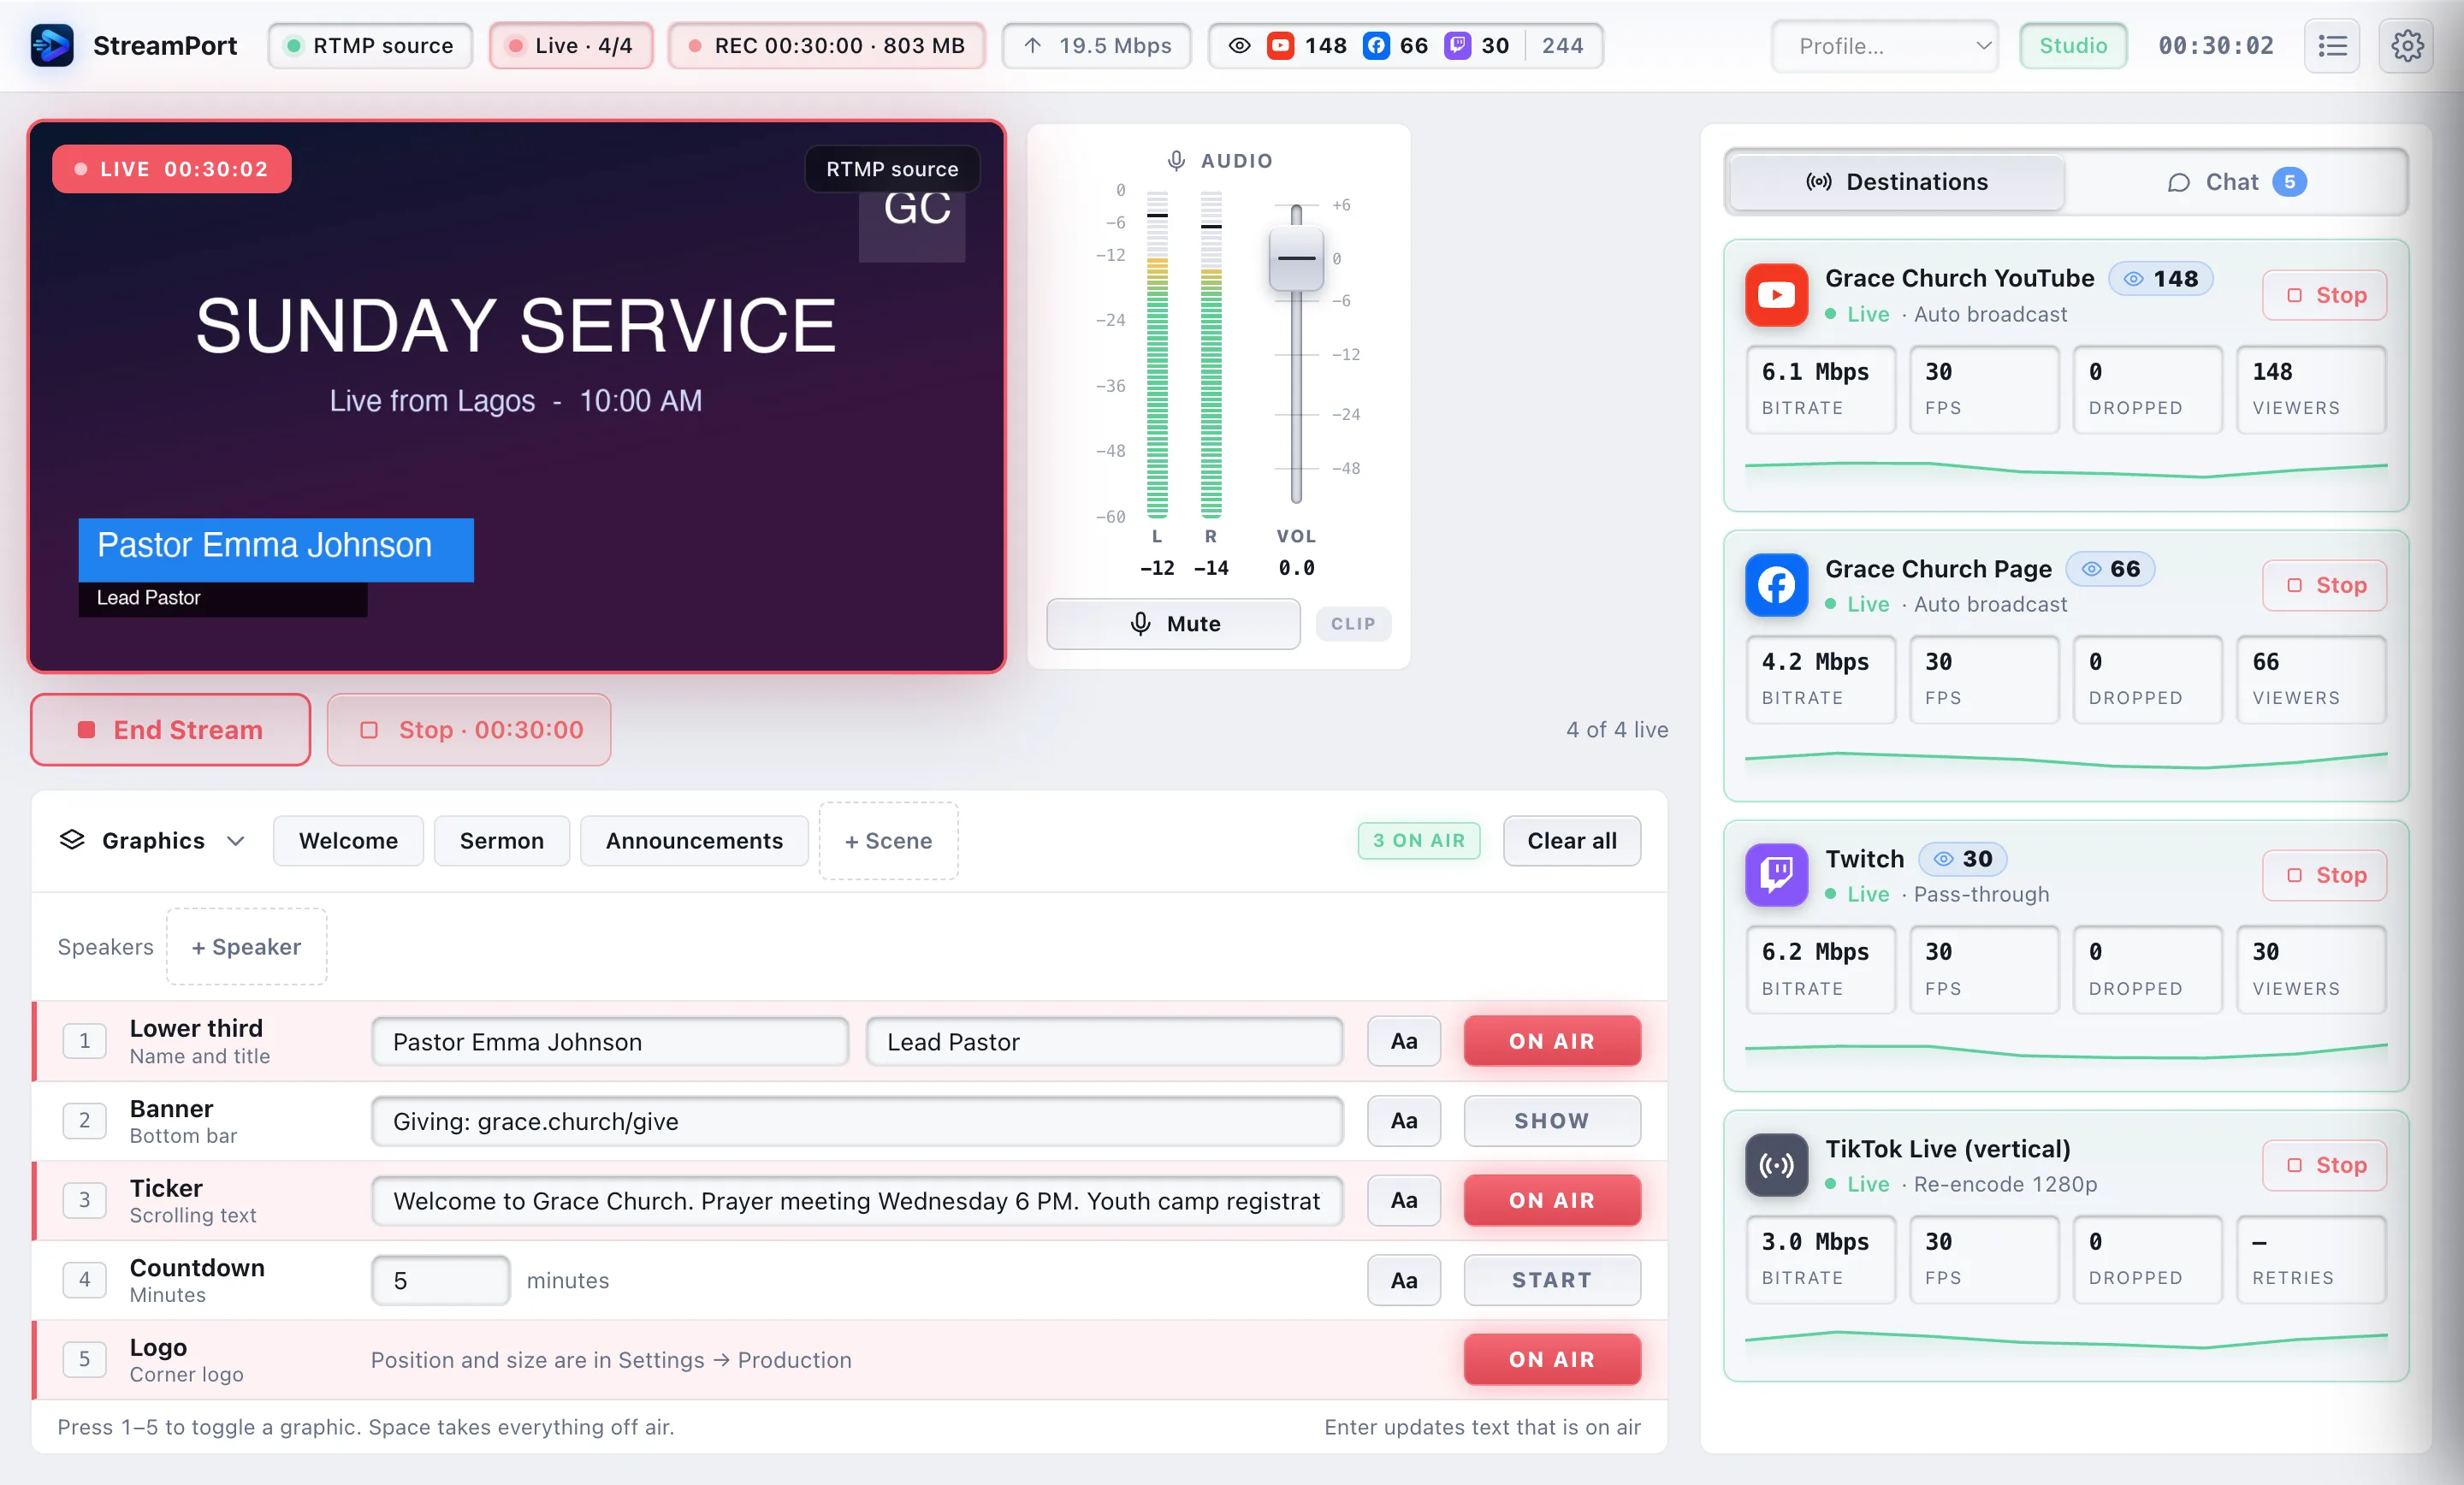2464x1485 pixels.
Task: Click the TikTok Live broadcast icon
Action: (1776, 1165)
